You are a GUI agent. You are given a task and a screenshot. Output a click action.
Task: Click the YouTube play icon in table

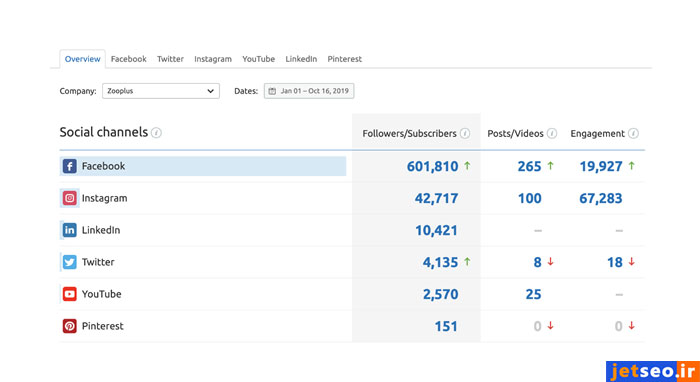(x=70, y=294)
